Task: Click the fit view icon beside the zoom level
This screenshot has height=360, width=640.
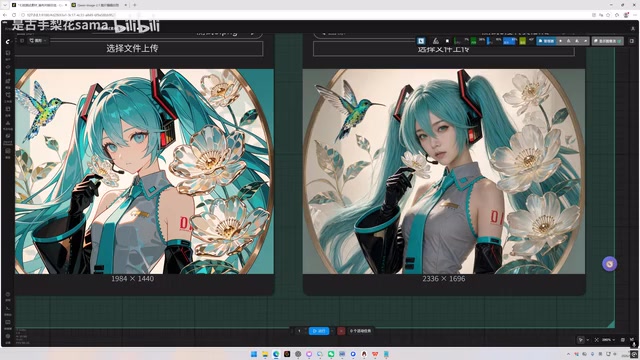Action: 596,340
